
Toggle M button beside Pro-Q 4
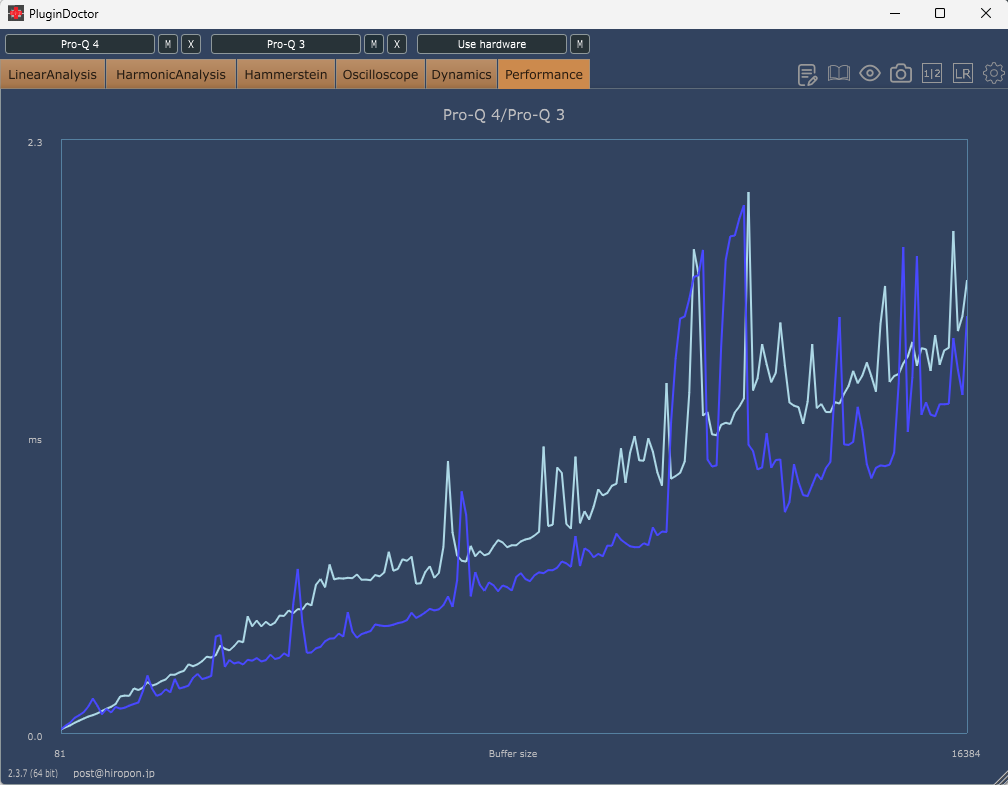(x=168, y=44)
